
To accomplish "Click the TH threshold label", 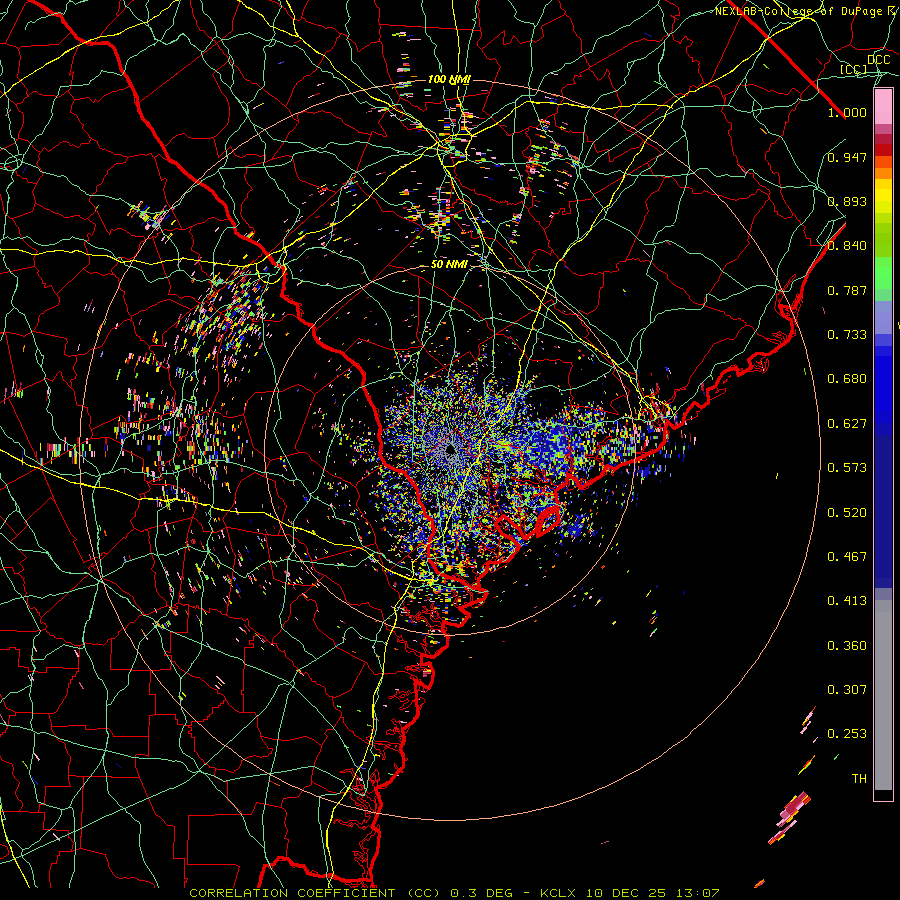I will click(x=859, y=779).
